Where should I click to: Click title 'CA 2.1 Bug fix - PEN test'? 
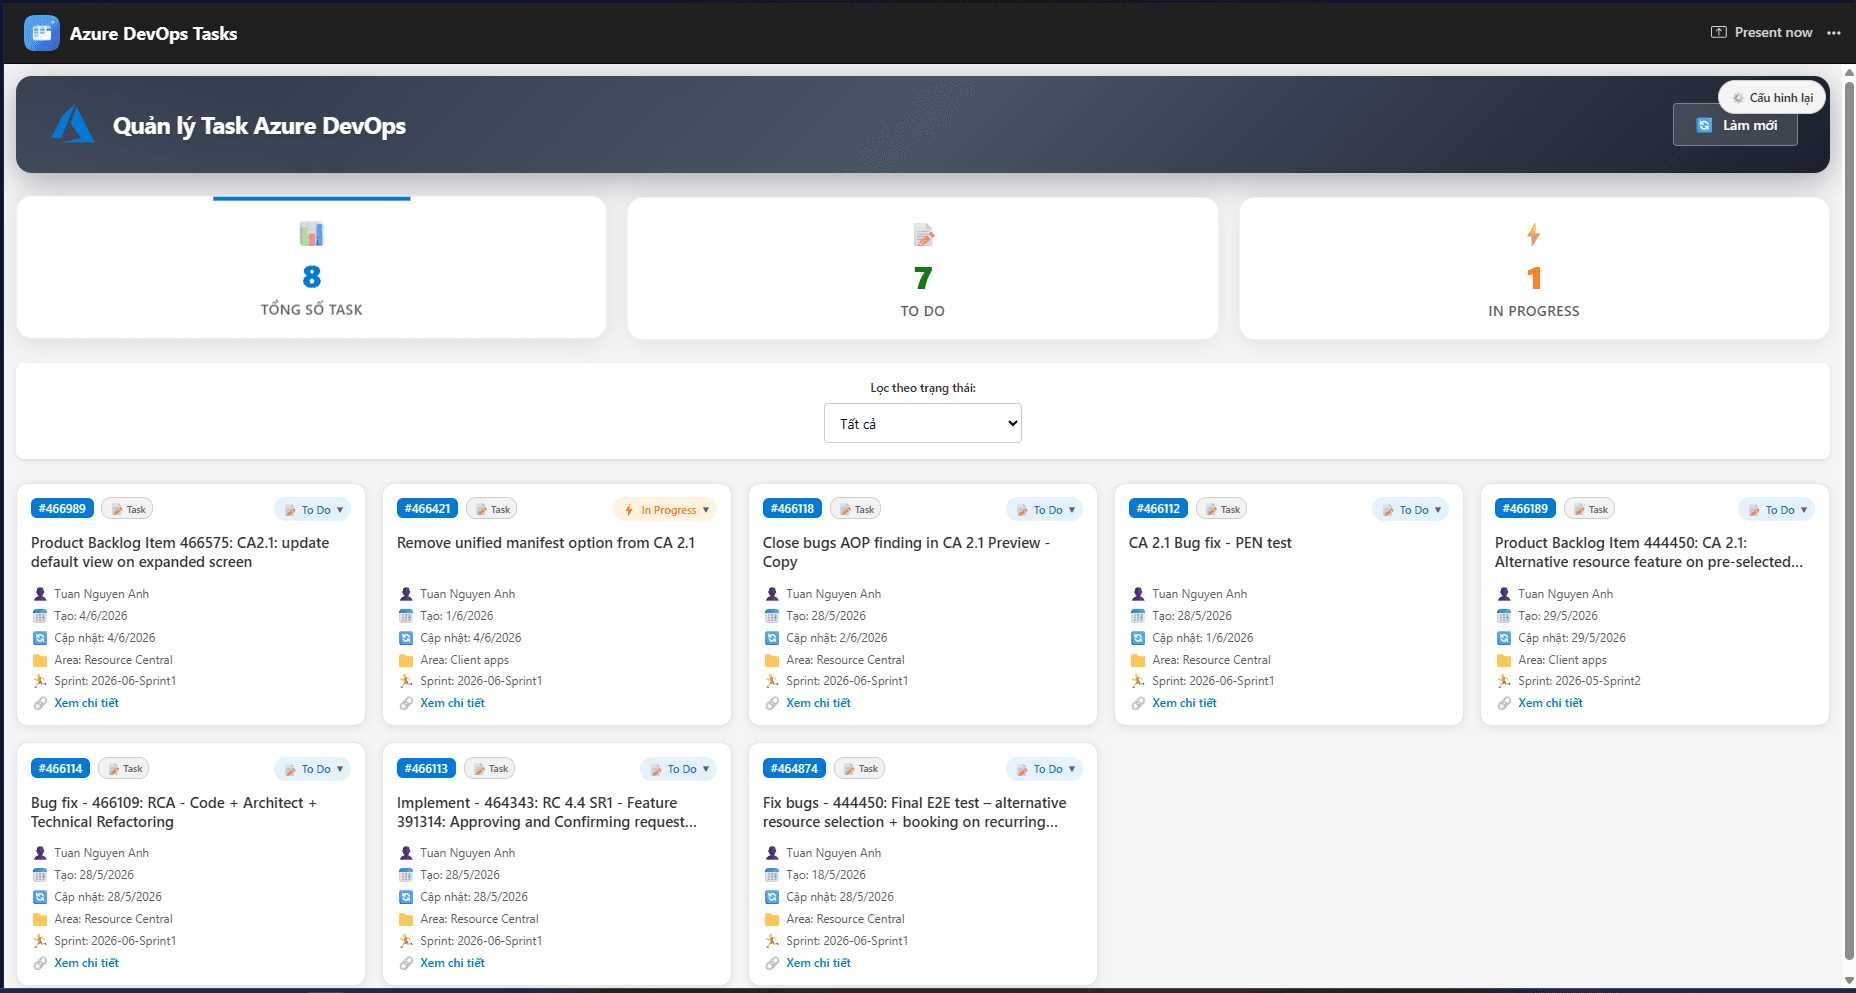[1210, 543]
